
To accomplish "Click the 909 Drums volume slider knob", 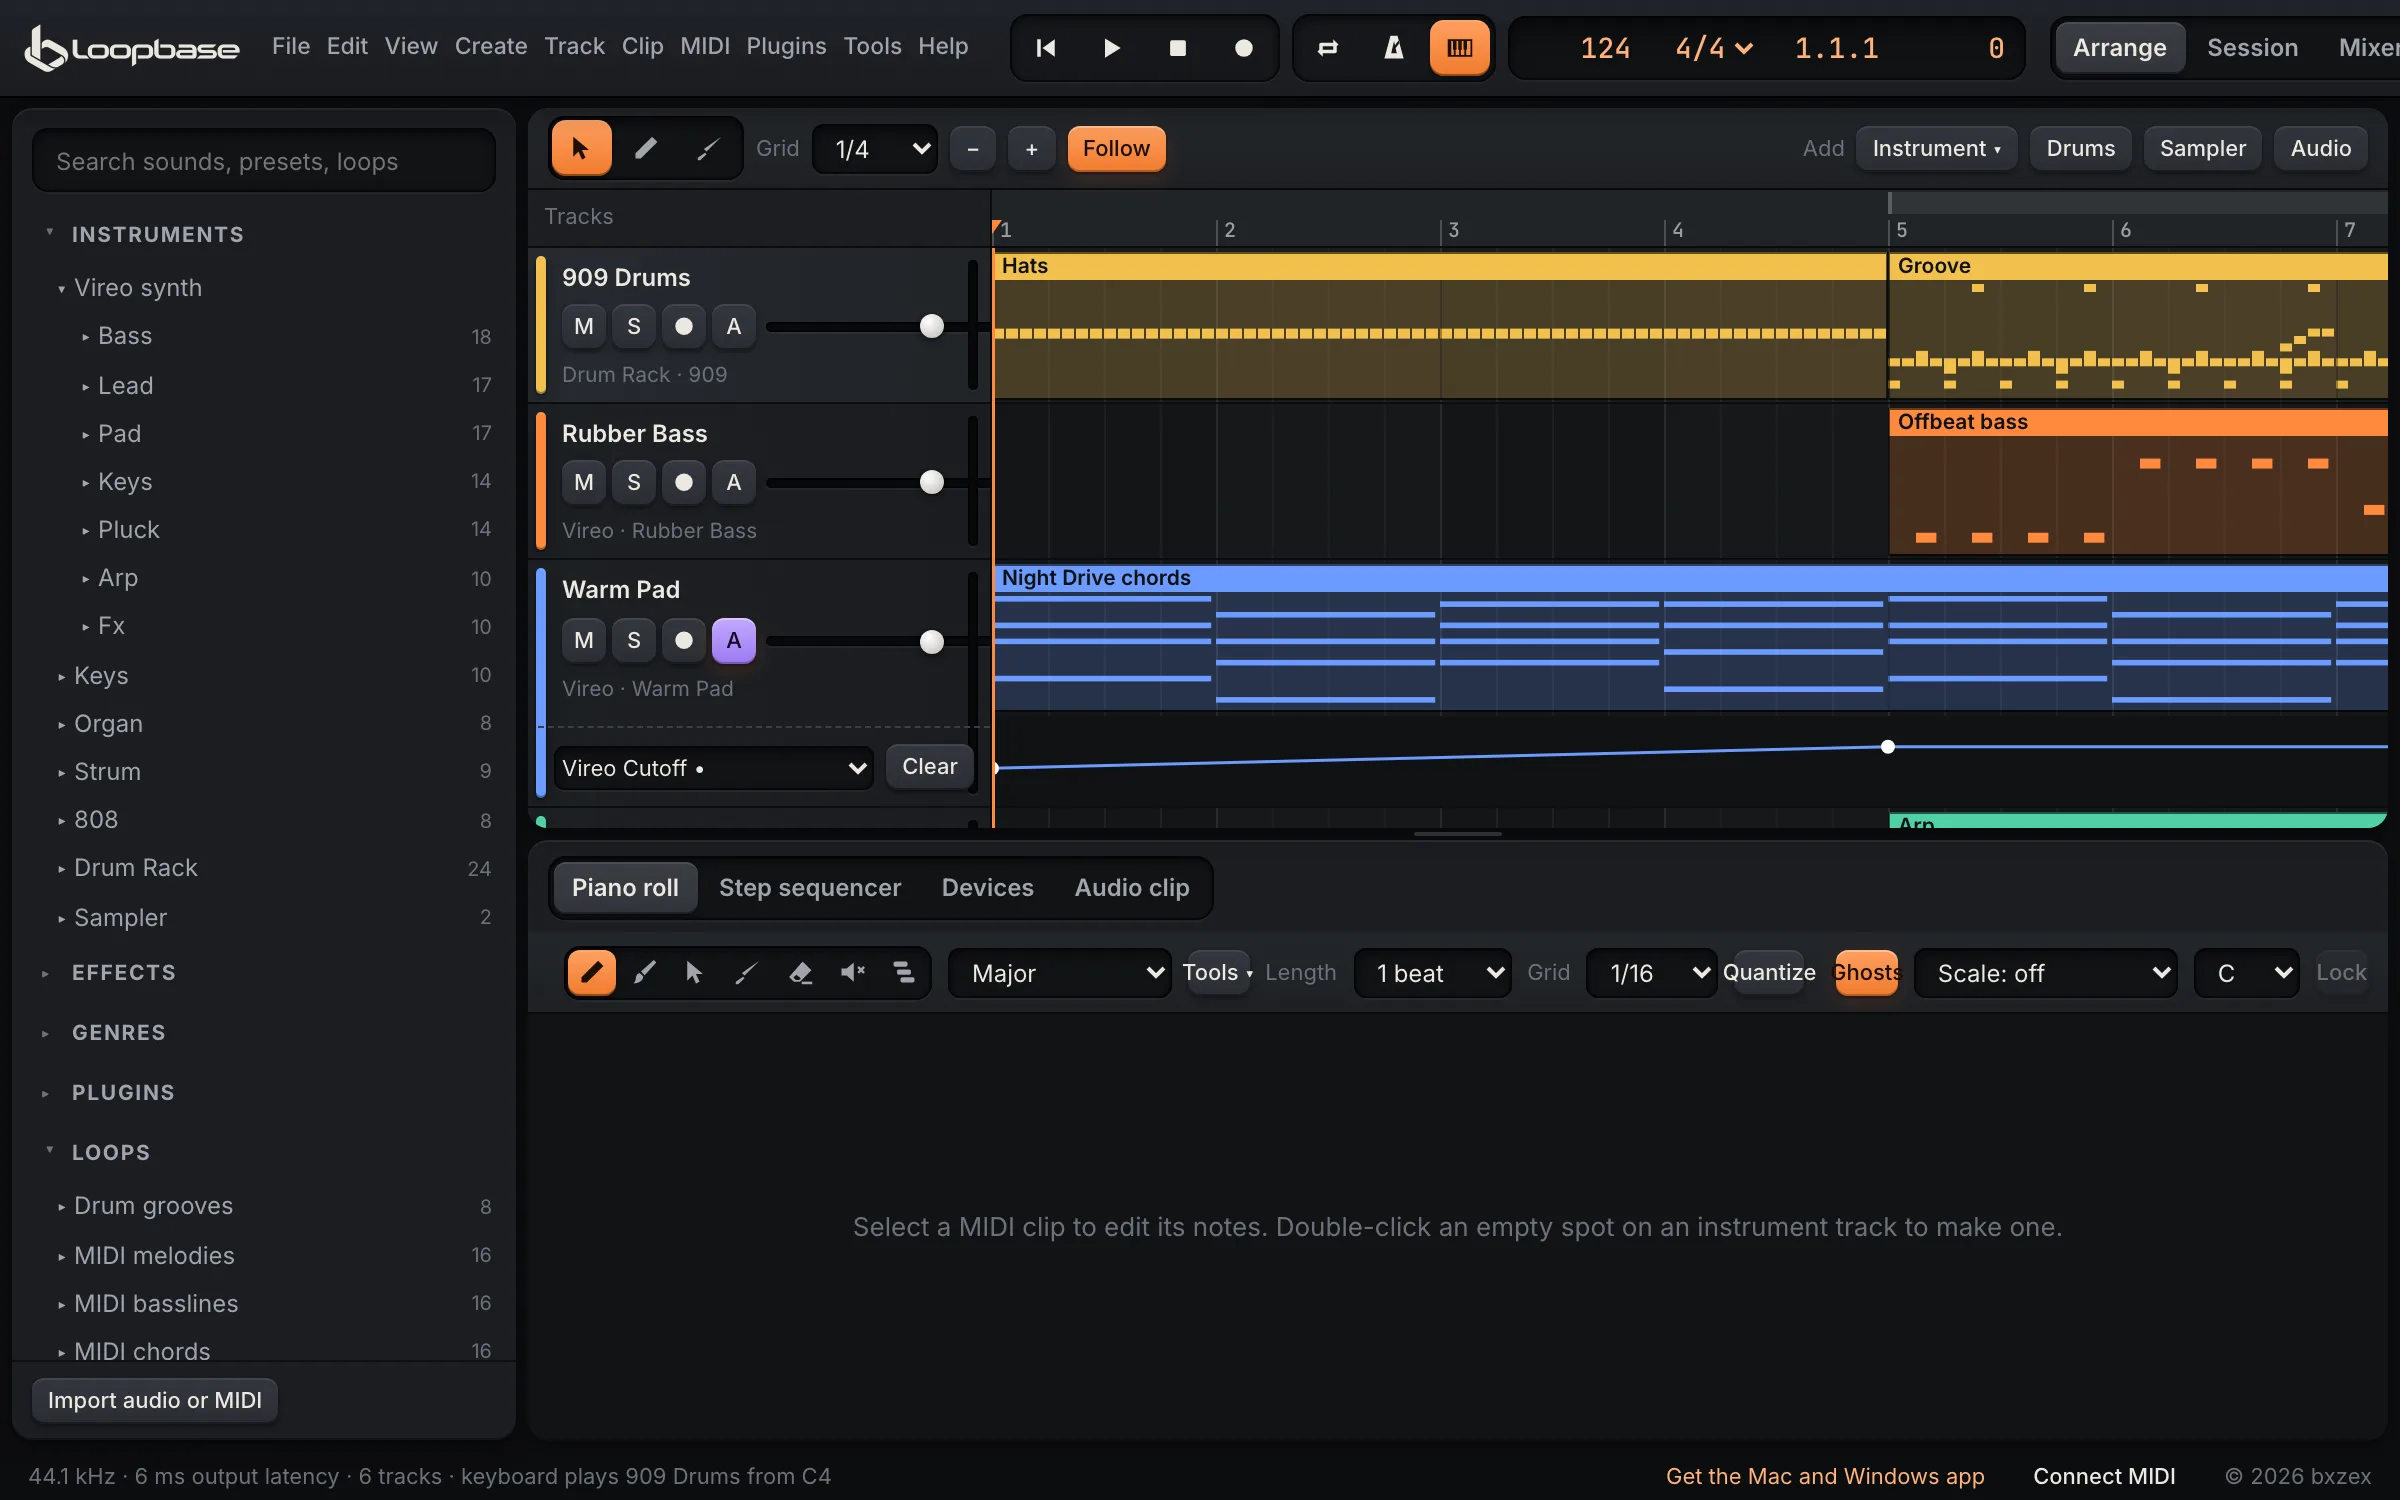I will (932, 326).
